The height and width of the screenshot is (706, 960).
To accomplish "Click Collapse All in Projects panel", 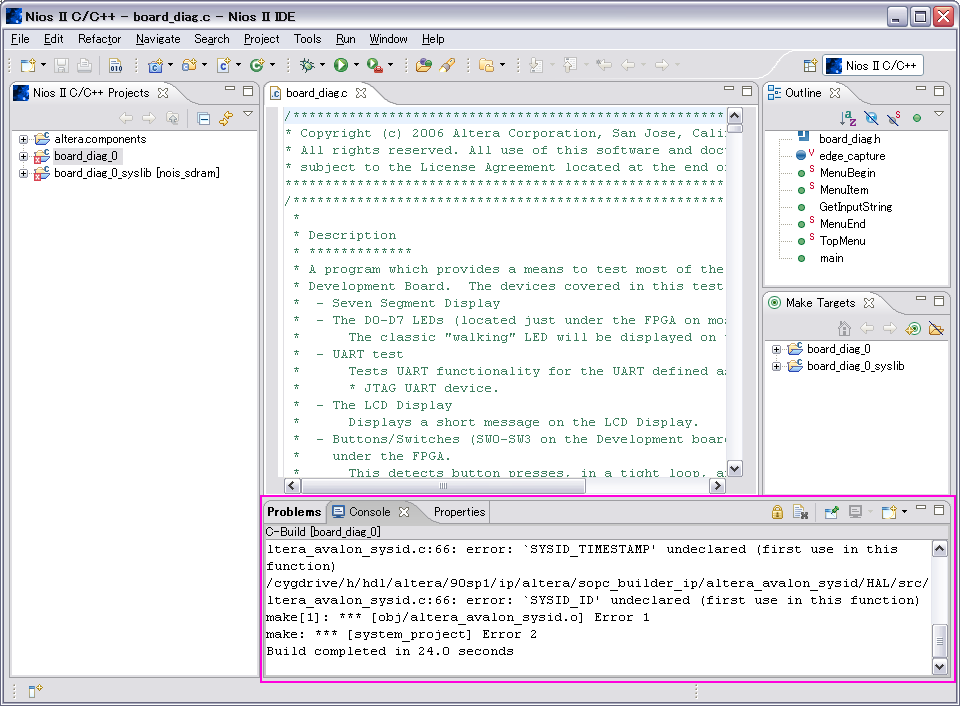I will (204, 118).
